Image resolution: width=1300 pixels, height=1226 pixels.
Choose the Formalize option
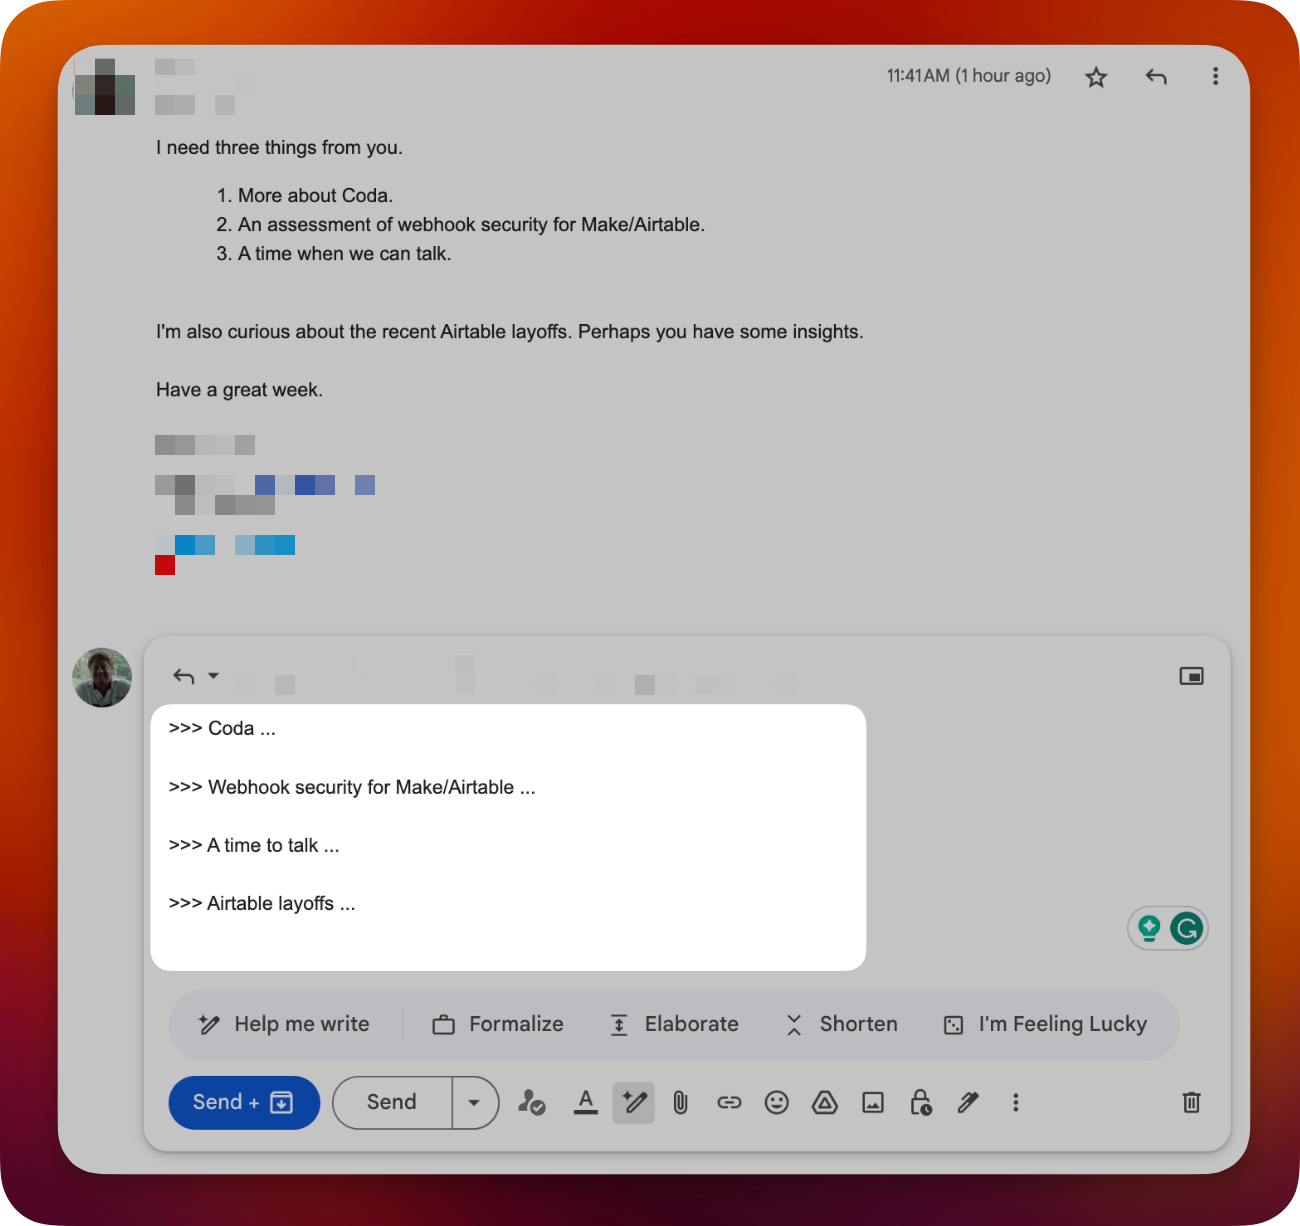point(498,1024)
